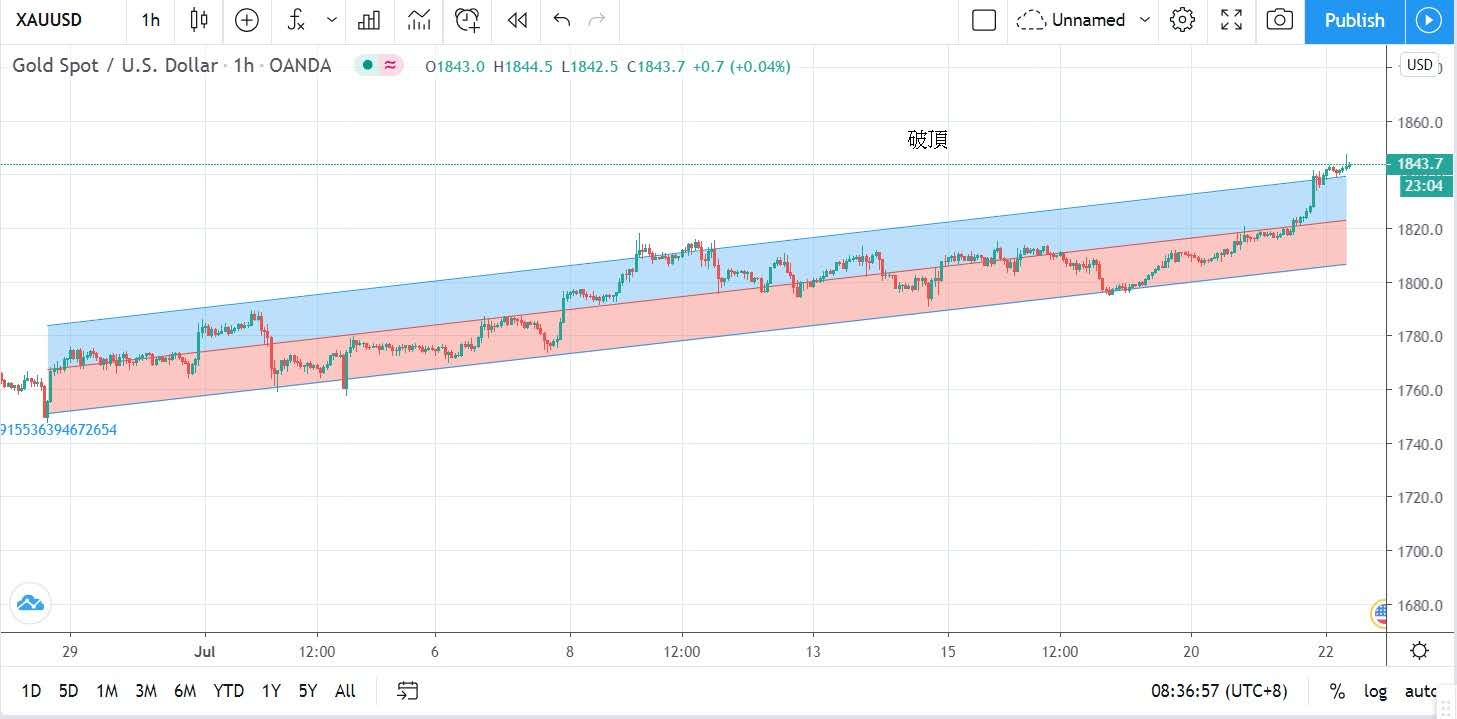Open the Indicators (fx) button
This screenshot has width=1457, height=719.
(x=296, y=20)
